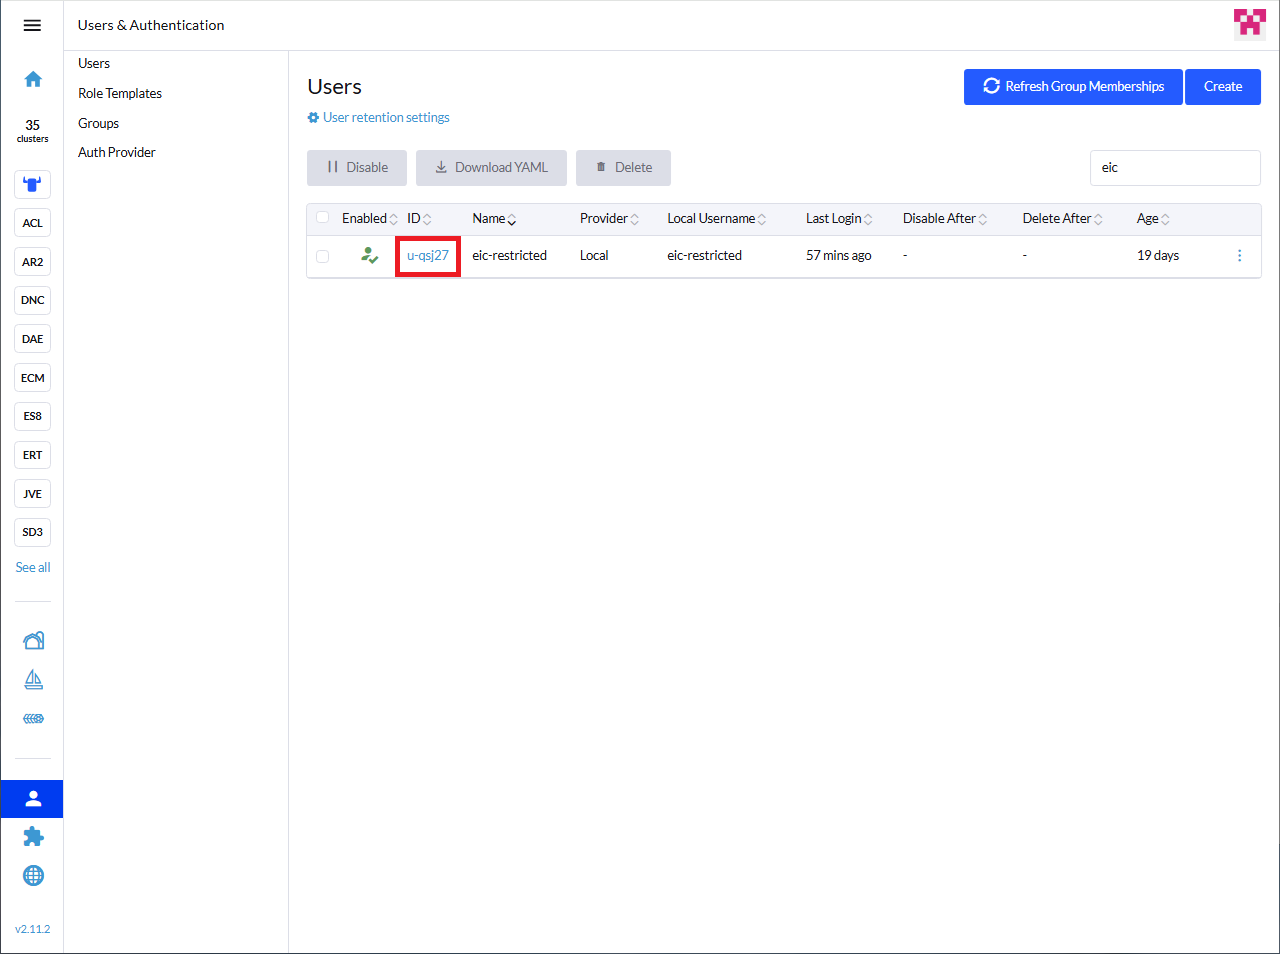This screenshot has width=1280, height=954.
Task: Open User retention settings
Action: [x=378, y=117]
